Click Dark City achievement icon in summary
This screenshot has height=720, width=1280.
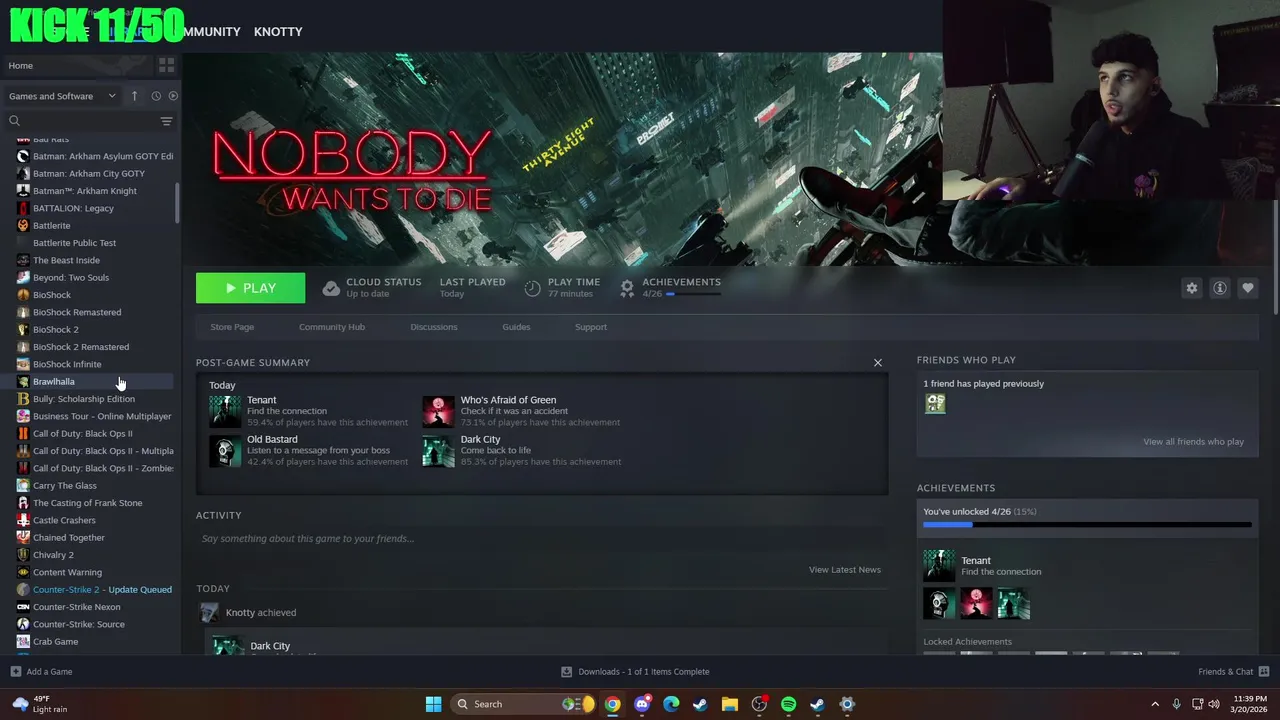(438, 450)
